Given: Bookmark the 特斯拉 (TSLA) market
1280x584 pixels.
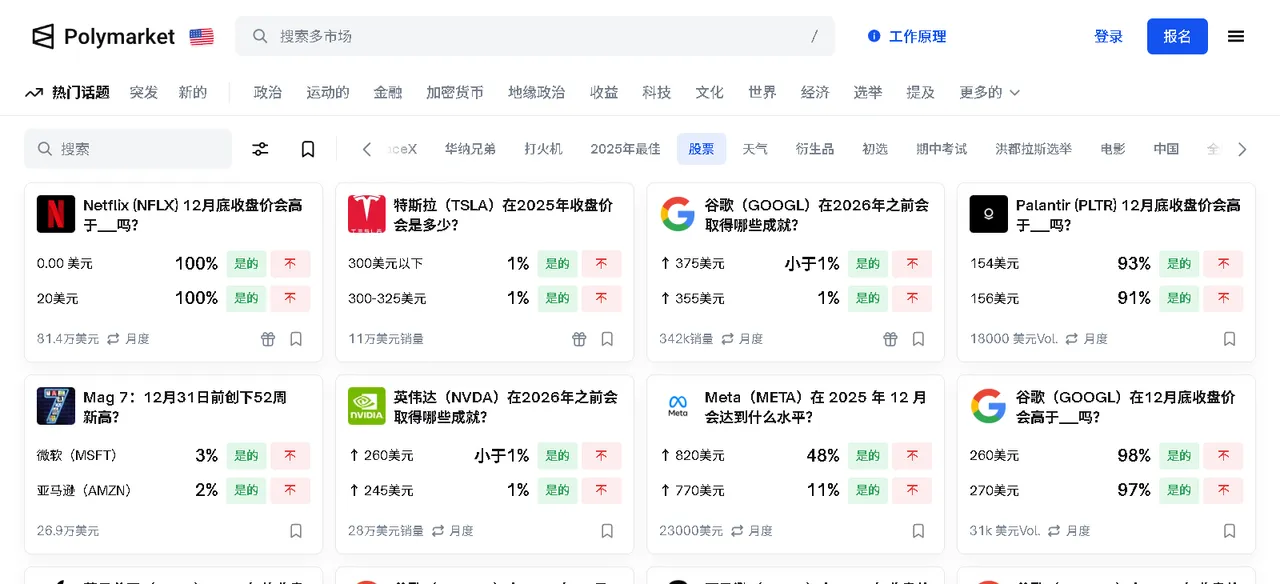Looking at the screenshot, I should (x=607, y=339).
